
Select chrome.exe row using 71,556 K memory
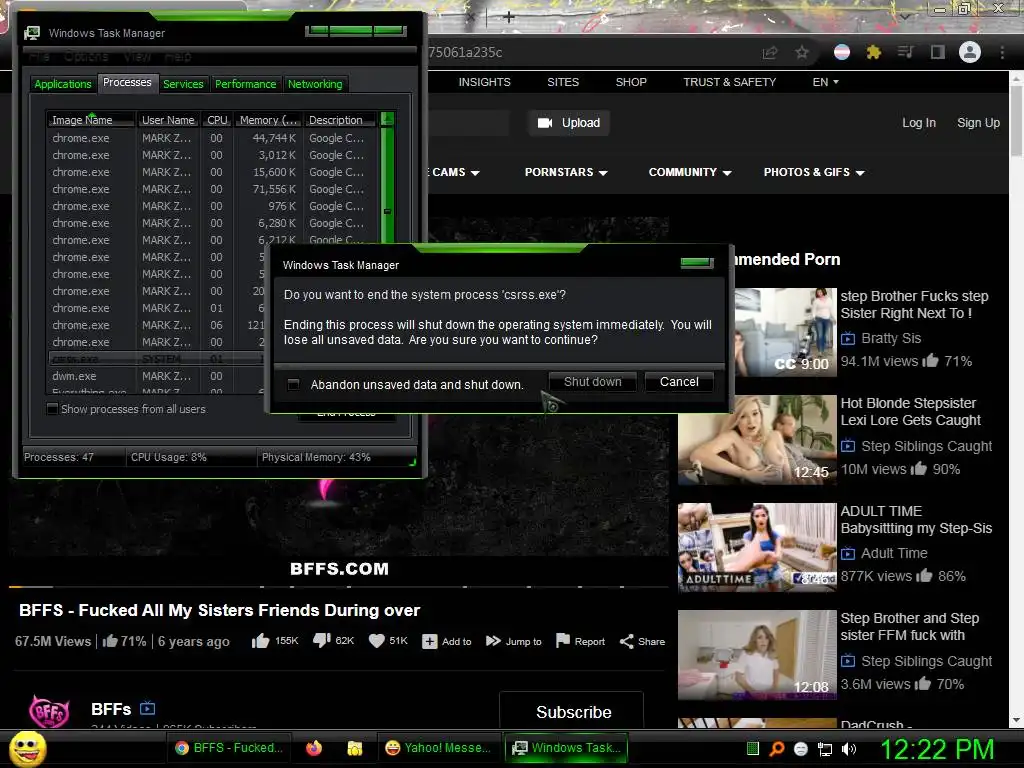212,189
